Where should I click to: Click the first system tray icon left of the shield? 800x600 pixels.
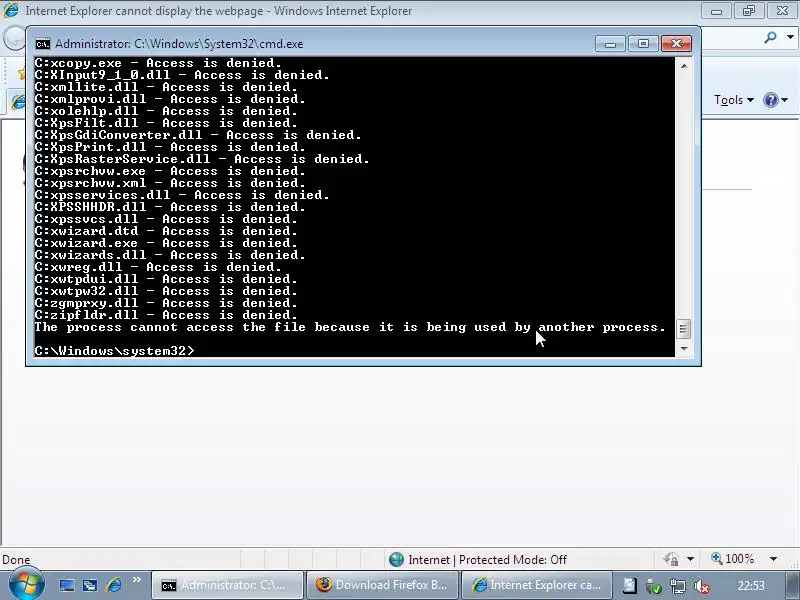[x=630, y=585]
